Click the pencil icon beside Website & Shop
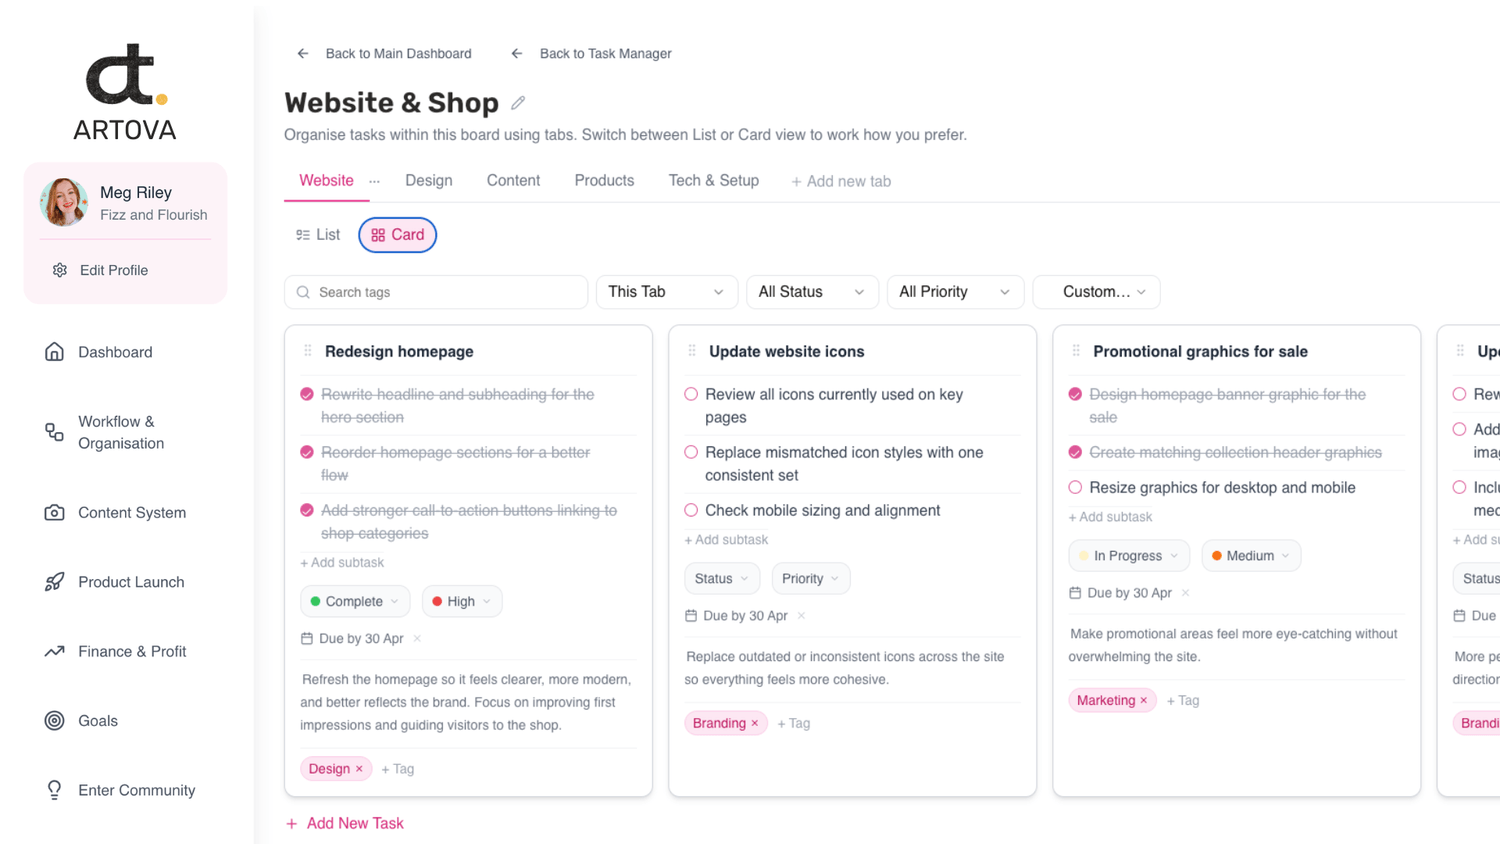Viewport: 1500px width, 844px height. [x=518, y=103]
